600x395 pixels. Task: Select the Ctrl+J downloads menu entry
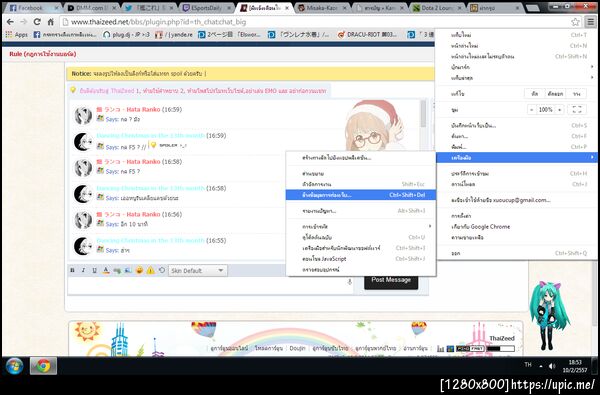point(517,184)
